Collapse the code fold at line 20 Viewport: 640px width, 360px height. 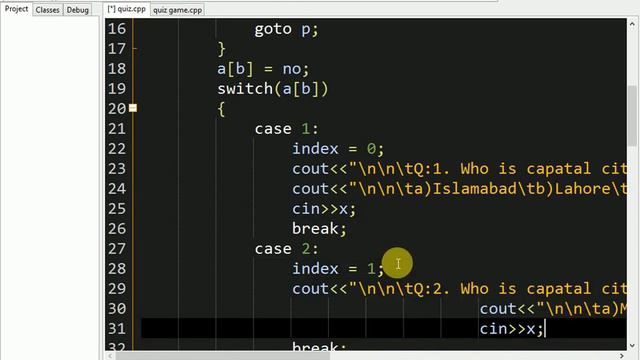[133, 108]
